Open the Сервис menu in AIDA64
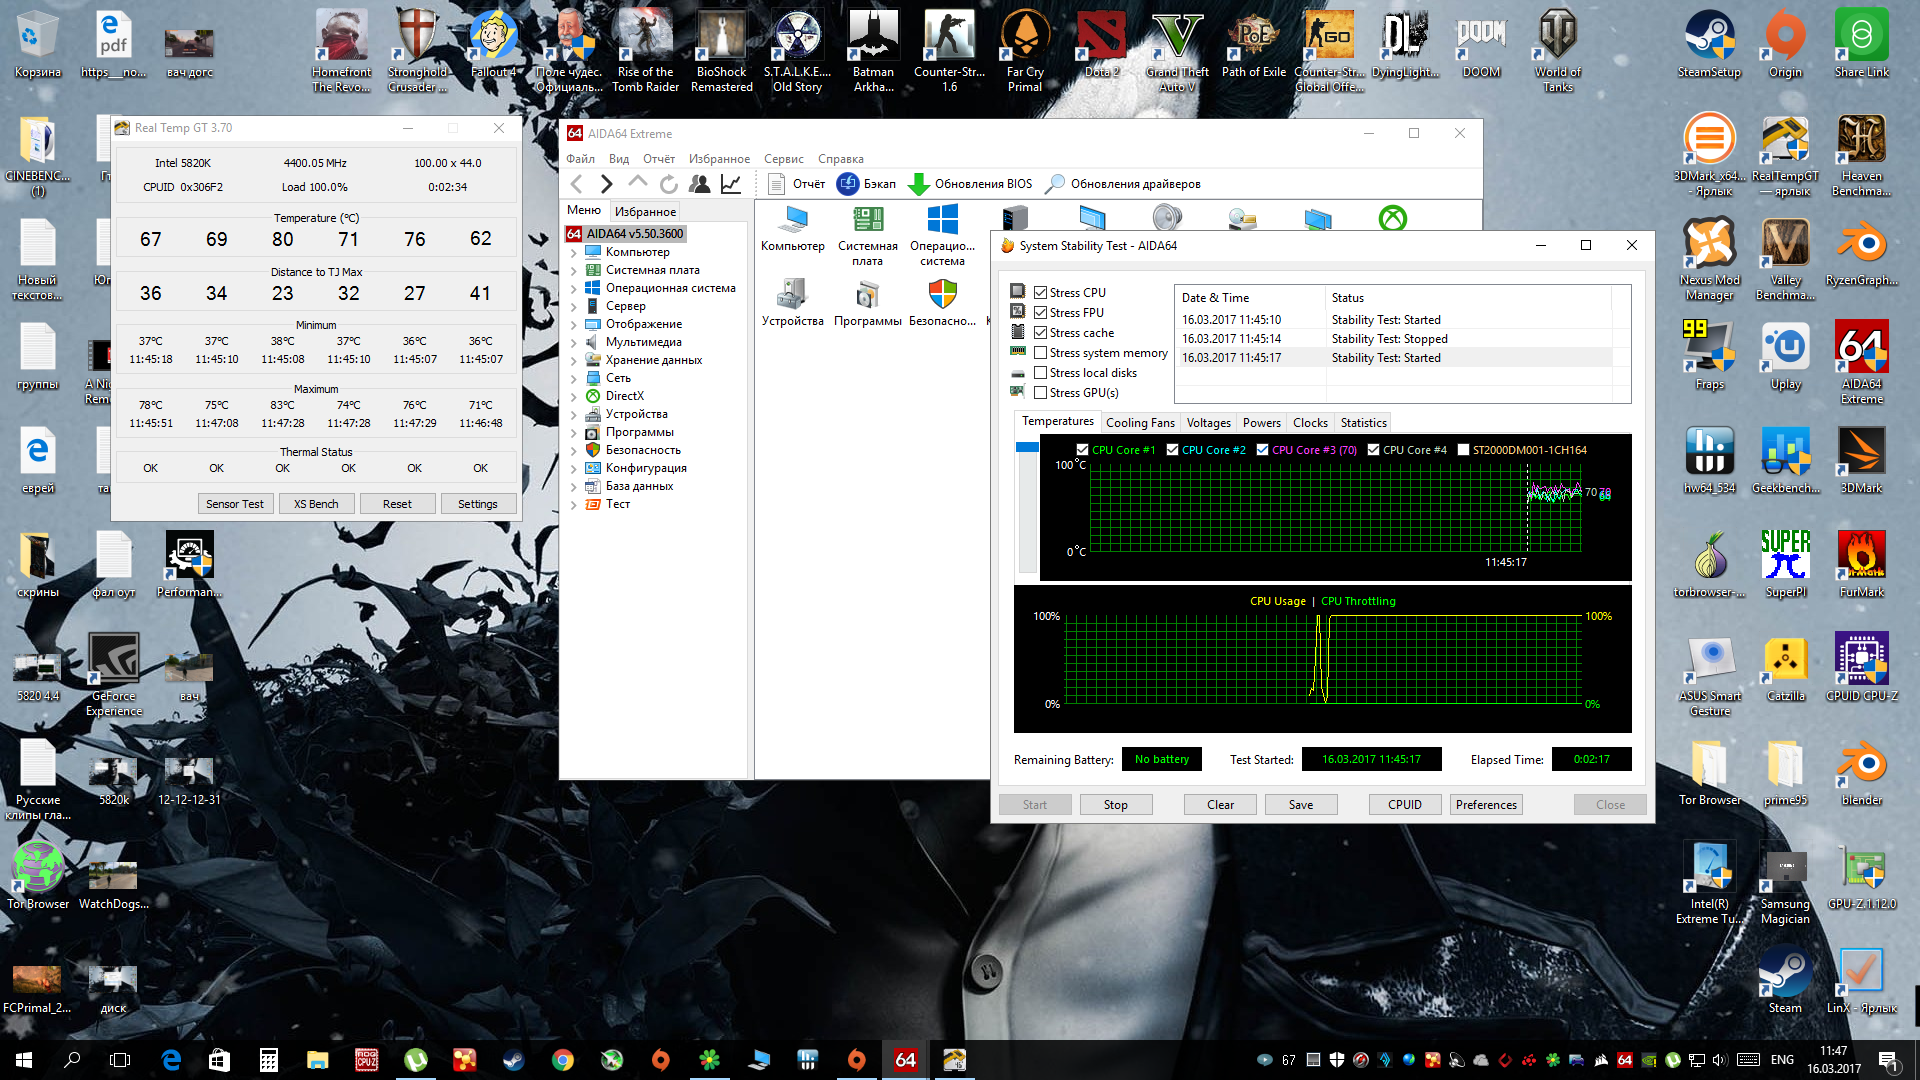 (x=783, y=159)
